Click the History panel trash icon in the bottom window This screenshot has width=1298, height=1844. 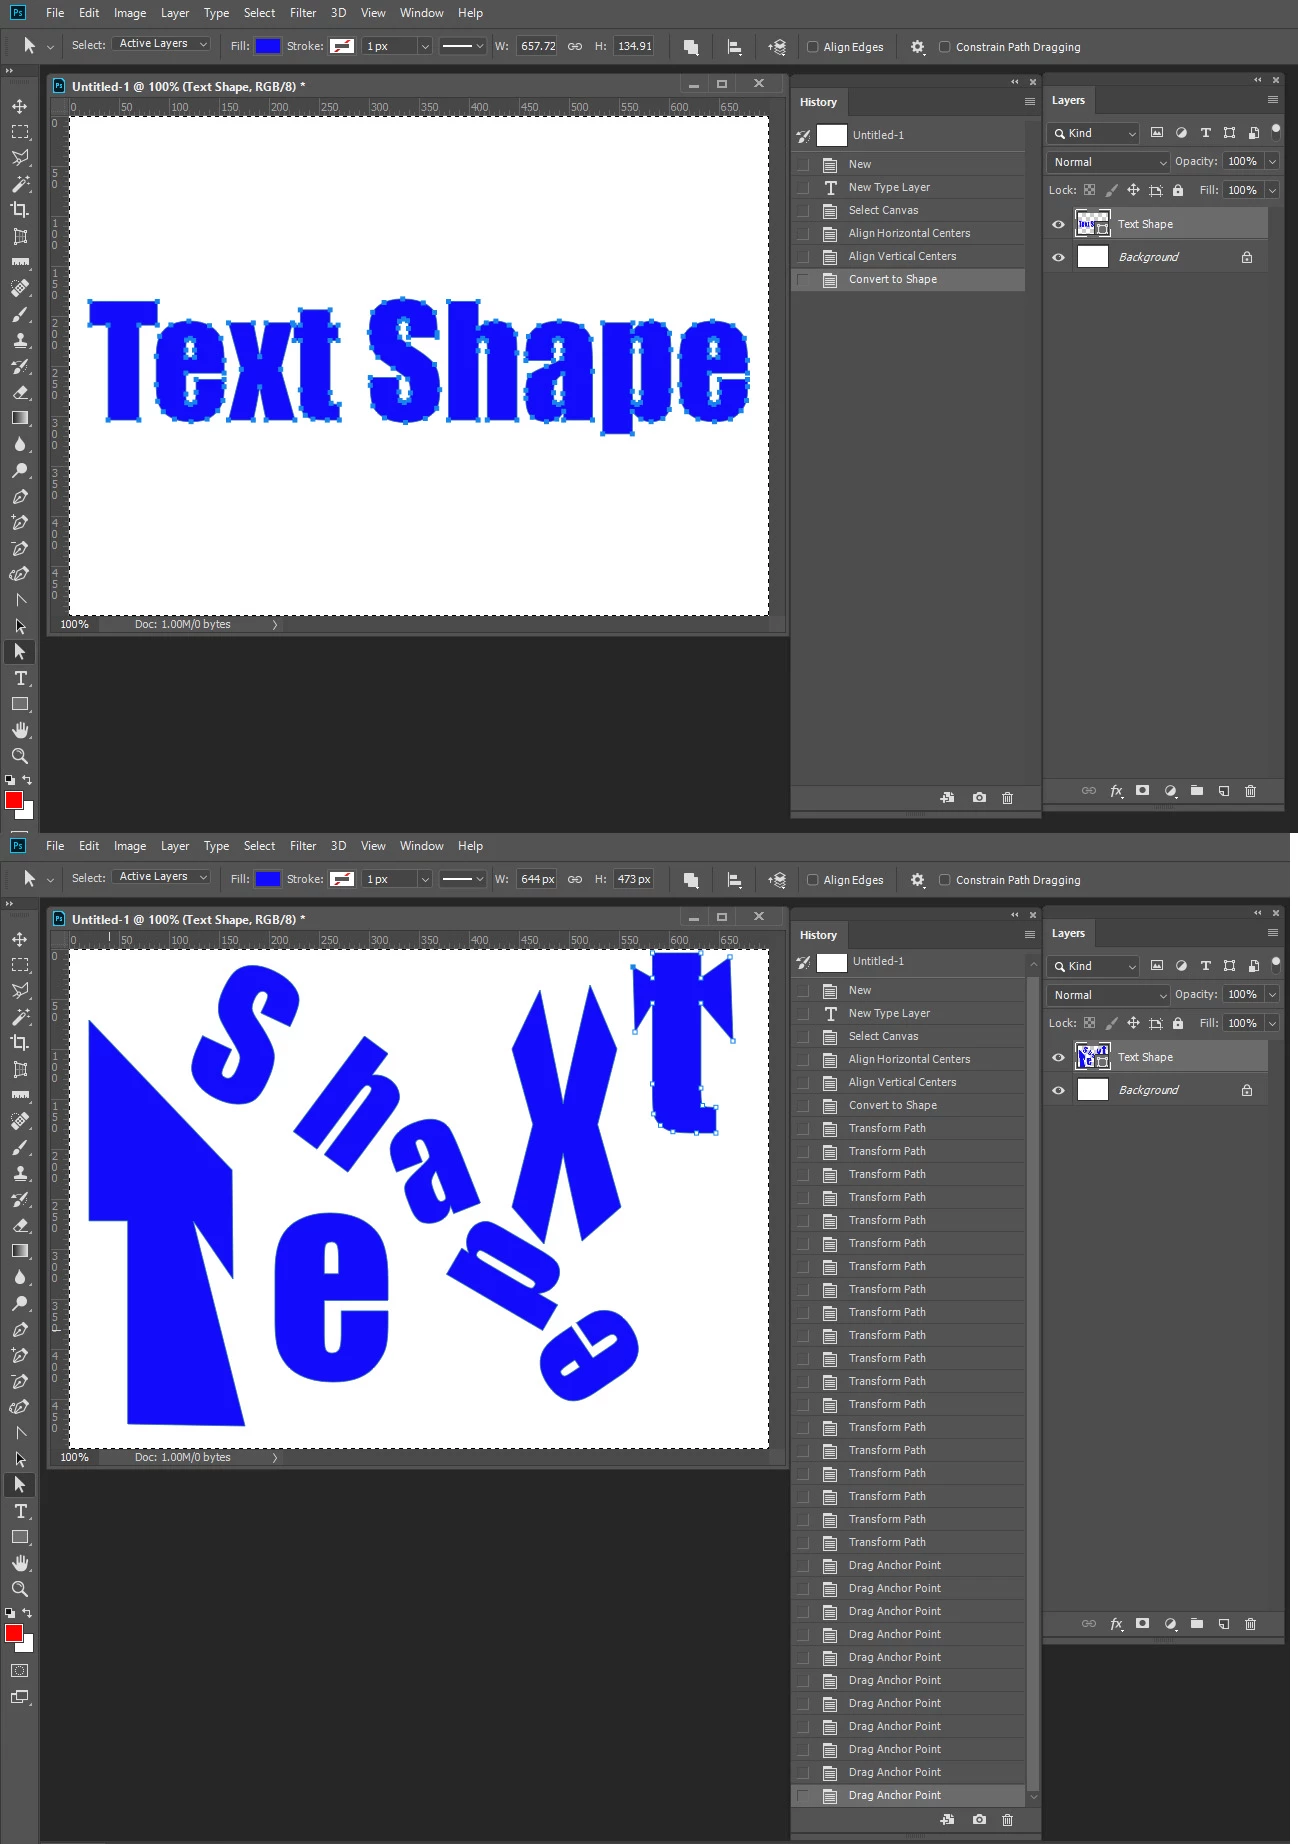point(1007,1820)
